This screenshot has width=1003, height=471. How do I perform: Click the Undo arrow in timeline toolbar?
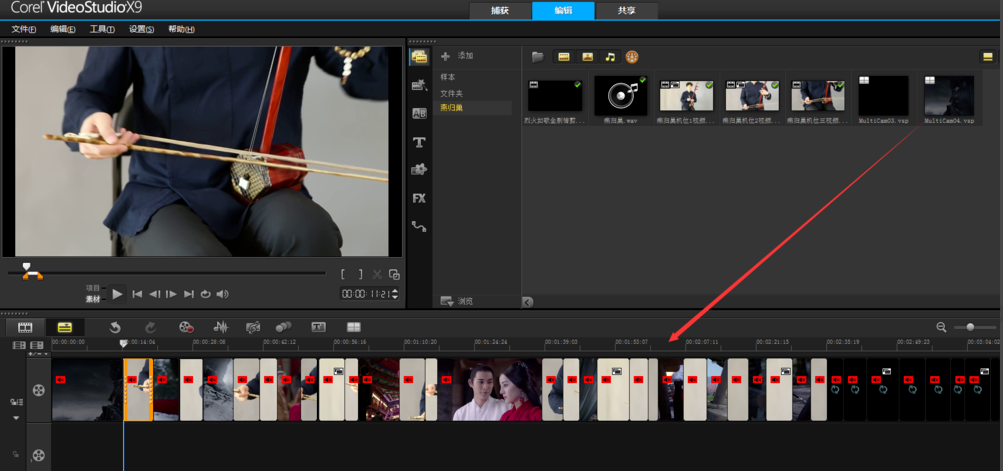[x=115, y=327]
